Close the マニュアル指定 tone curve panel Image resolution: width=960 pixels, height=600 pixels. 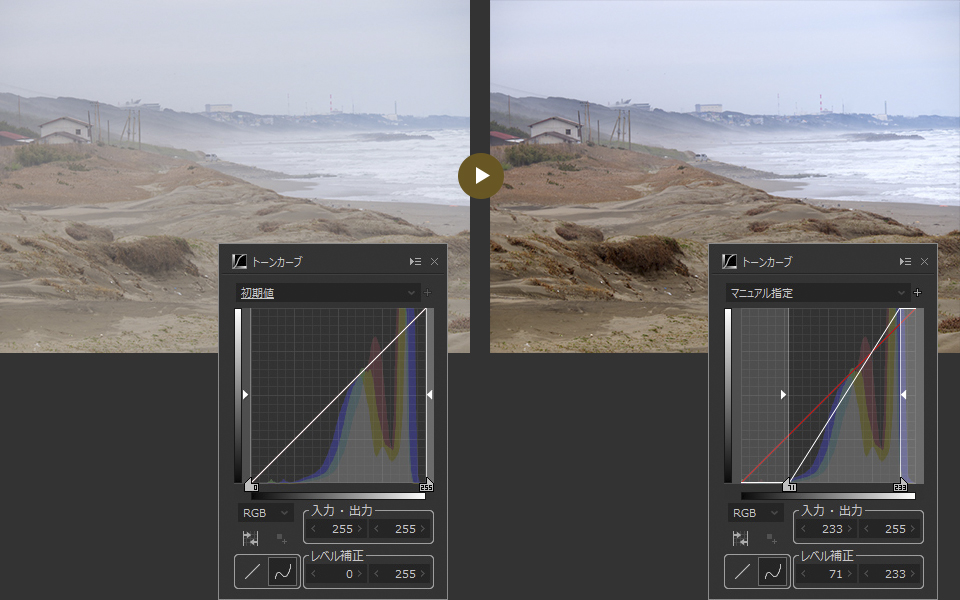(924, 262)
